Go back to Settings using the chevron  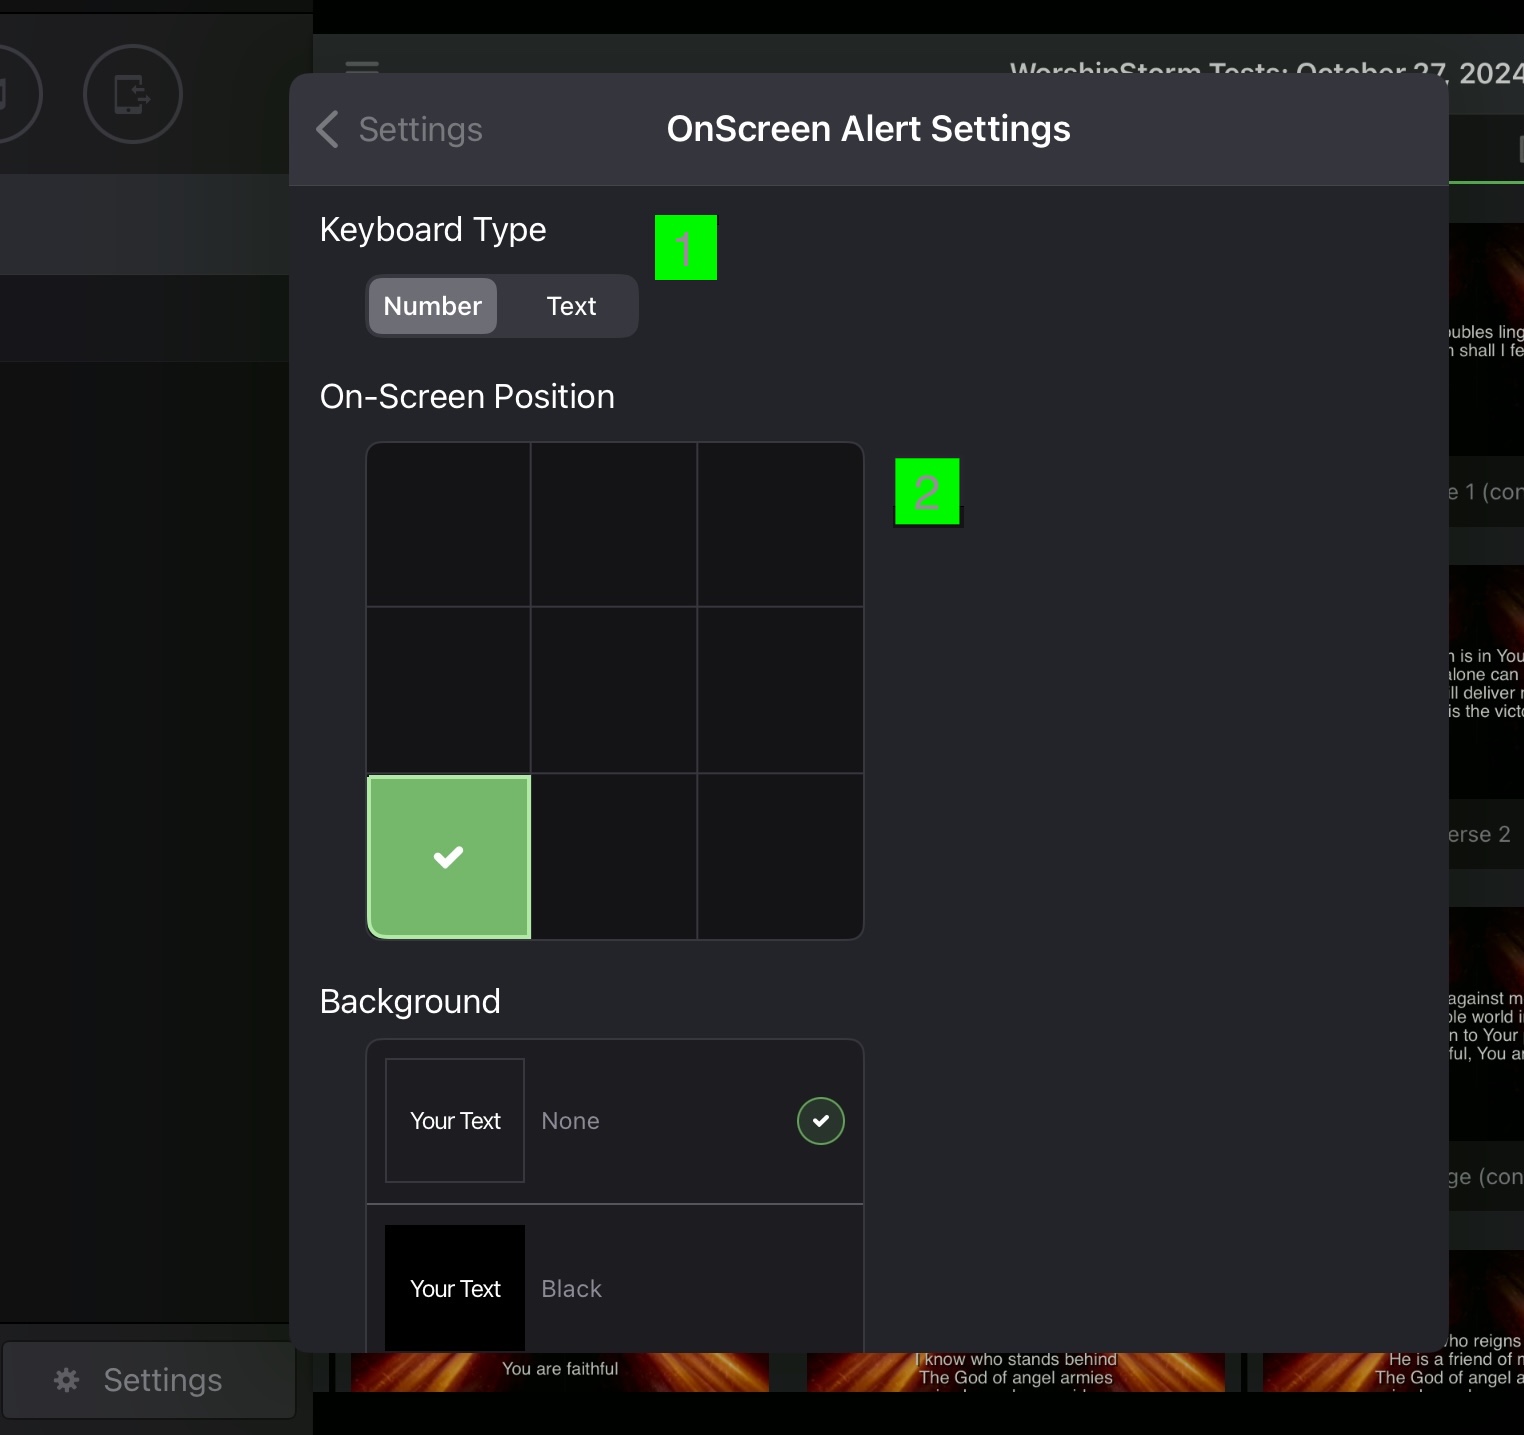(327, 129)
